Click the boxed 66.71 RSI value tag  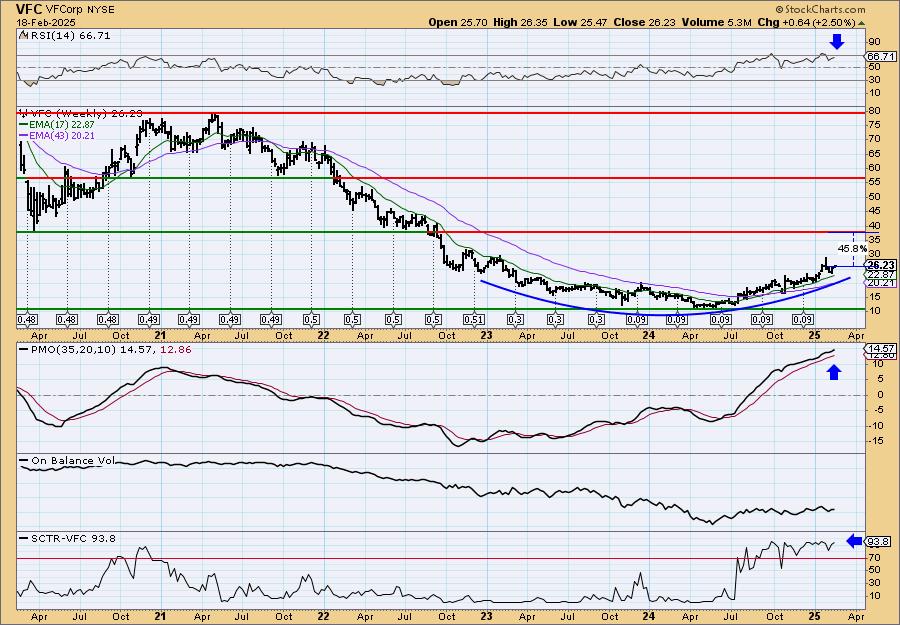point(879,56)
